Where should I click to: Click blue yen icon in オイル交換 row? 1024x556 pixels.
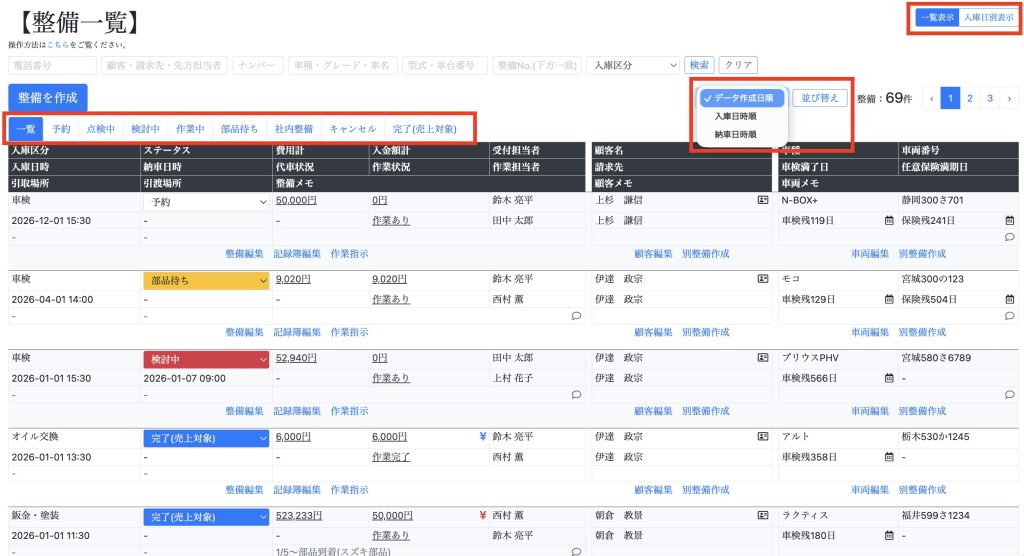pyautogui.click(x=483, y=437)
